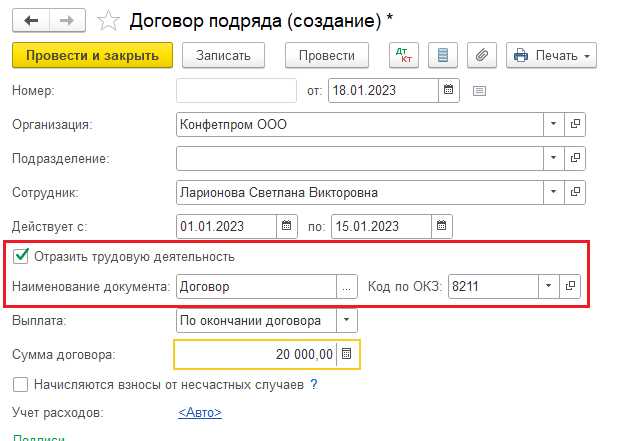Open Организация Конфетпром ООО record form
623x441 pixels.
(x=575, y=124)
